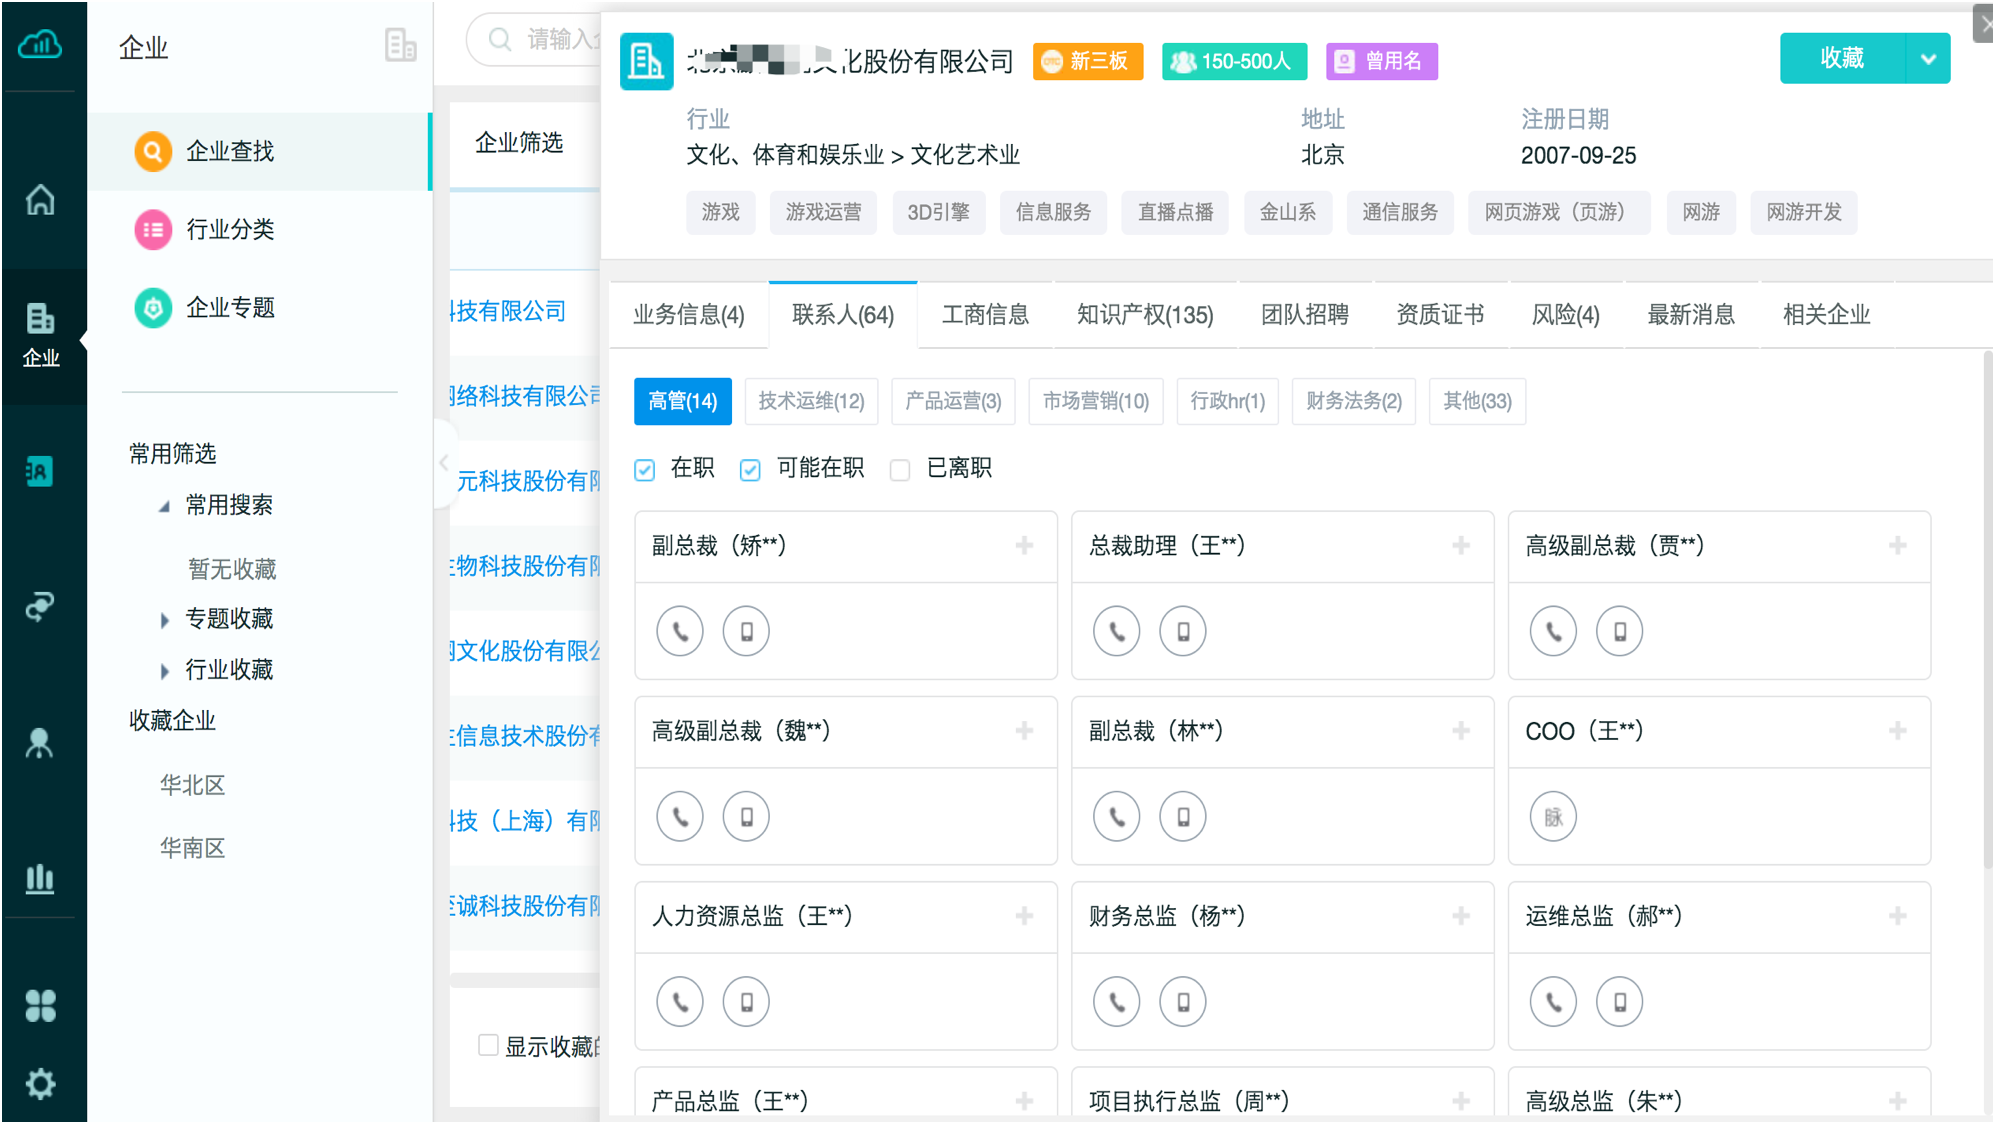The image size is (1993, 1122).
Task: Filter contacts by 市场营销(10)
Action: pos(1096,401)
